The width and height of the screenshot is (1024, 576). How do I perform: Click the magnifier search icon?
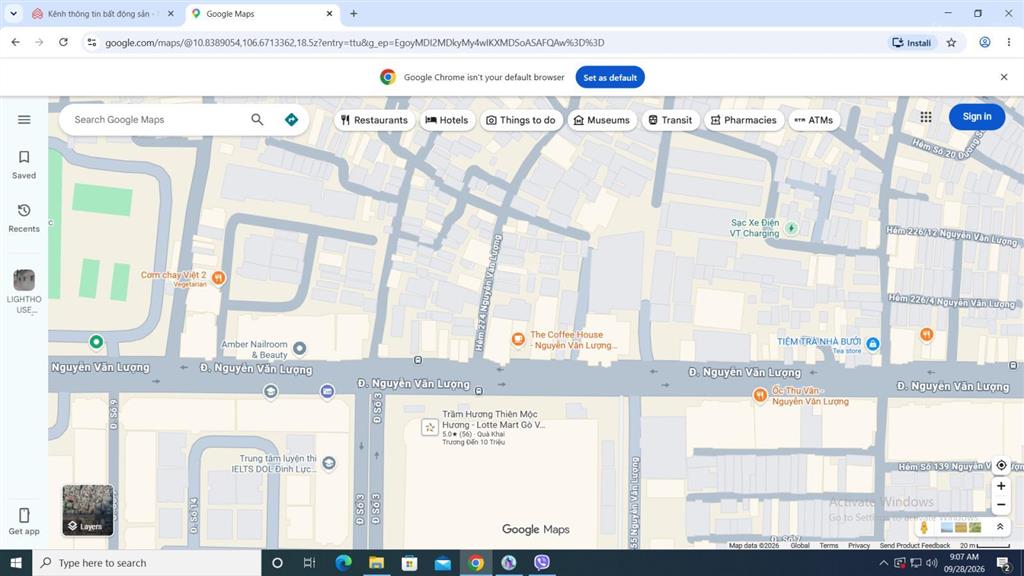tap(257, 120)
